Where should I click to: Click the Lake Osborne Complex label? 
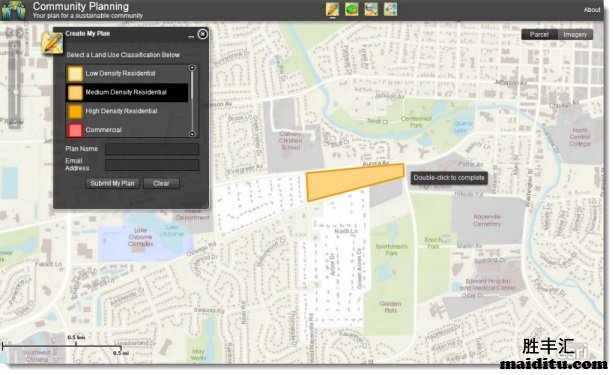coord(140,237)
